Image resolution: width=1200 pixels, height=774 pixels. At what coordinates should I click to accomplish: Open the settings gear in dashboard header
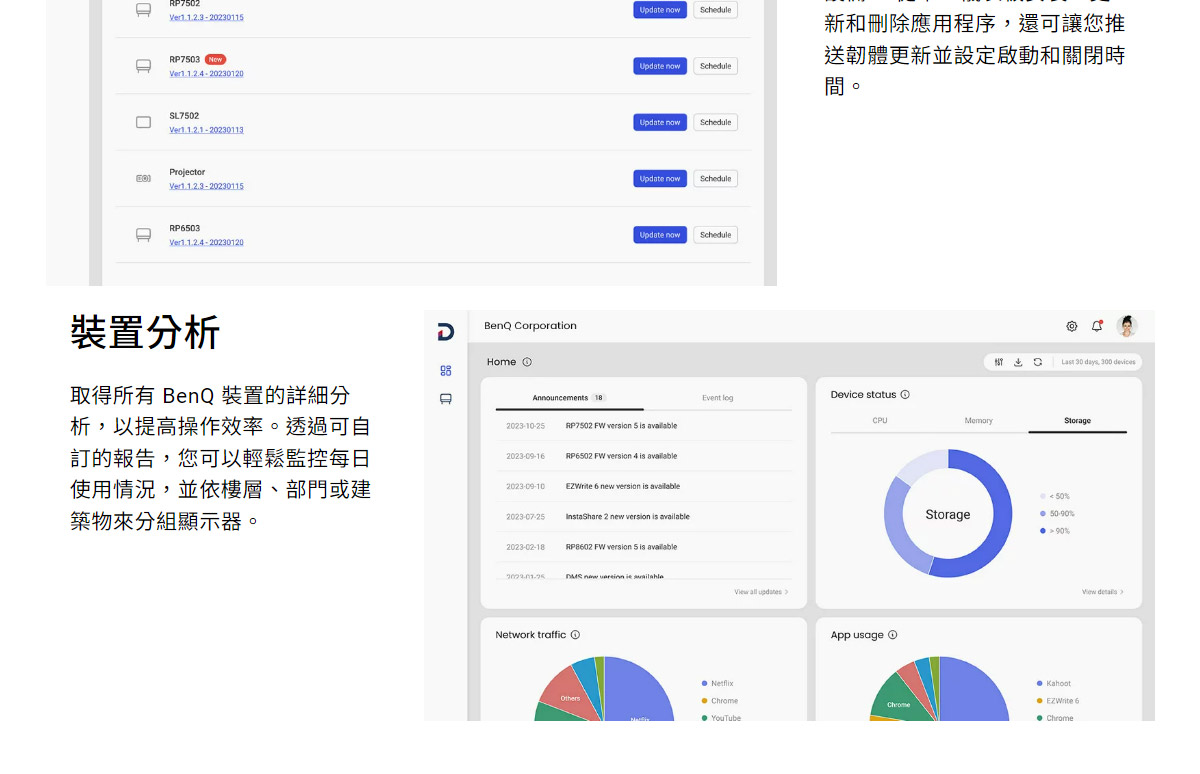pyautogui.click(x=1071, y=326)
